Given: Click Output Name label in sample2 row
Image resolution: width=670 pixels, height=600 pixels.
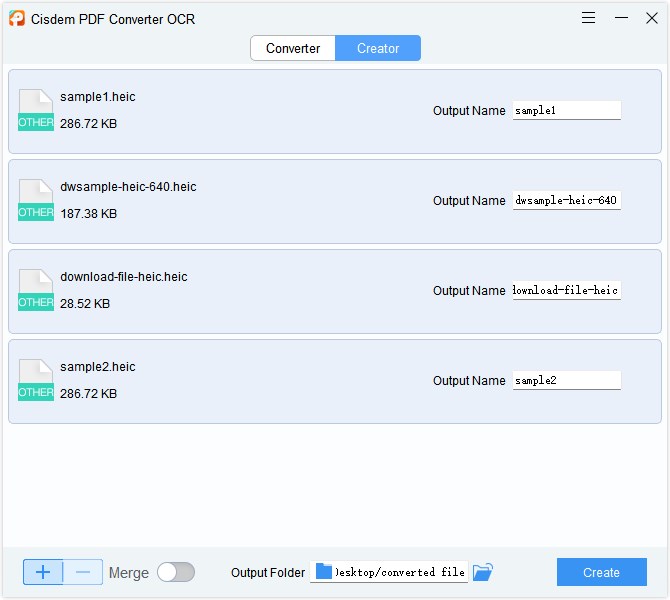Looking at the screenshot, I should click(469, 380).
